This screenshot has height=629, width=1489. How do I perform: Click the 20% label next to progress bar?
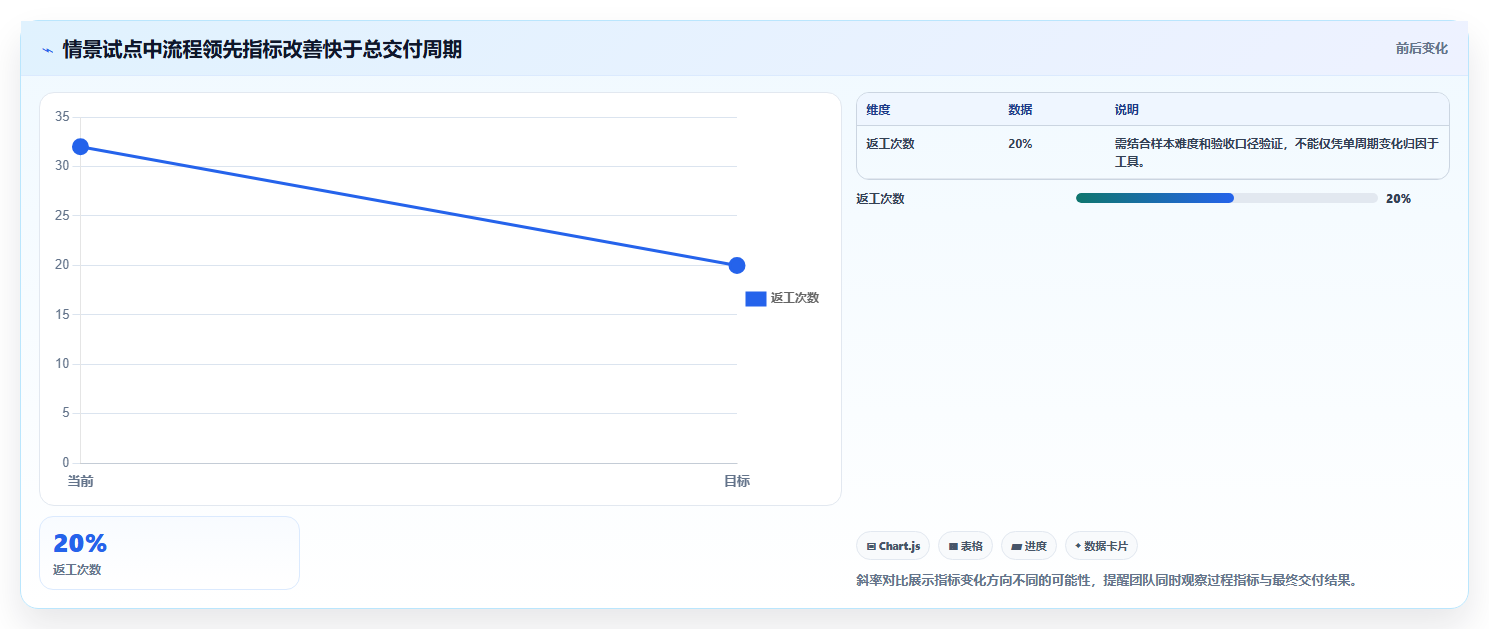pos(1398,198)
